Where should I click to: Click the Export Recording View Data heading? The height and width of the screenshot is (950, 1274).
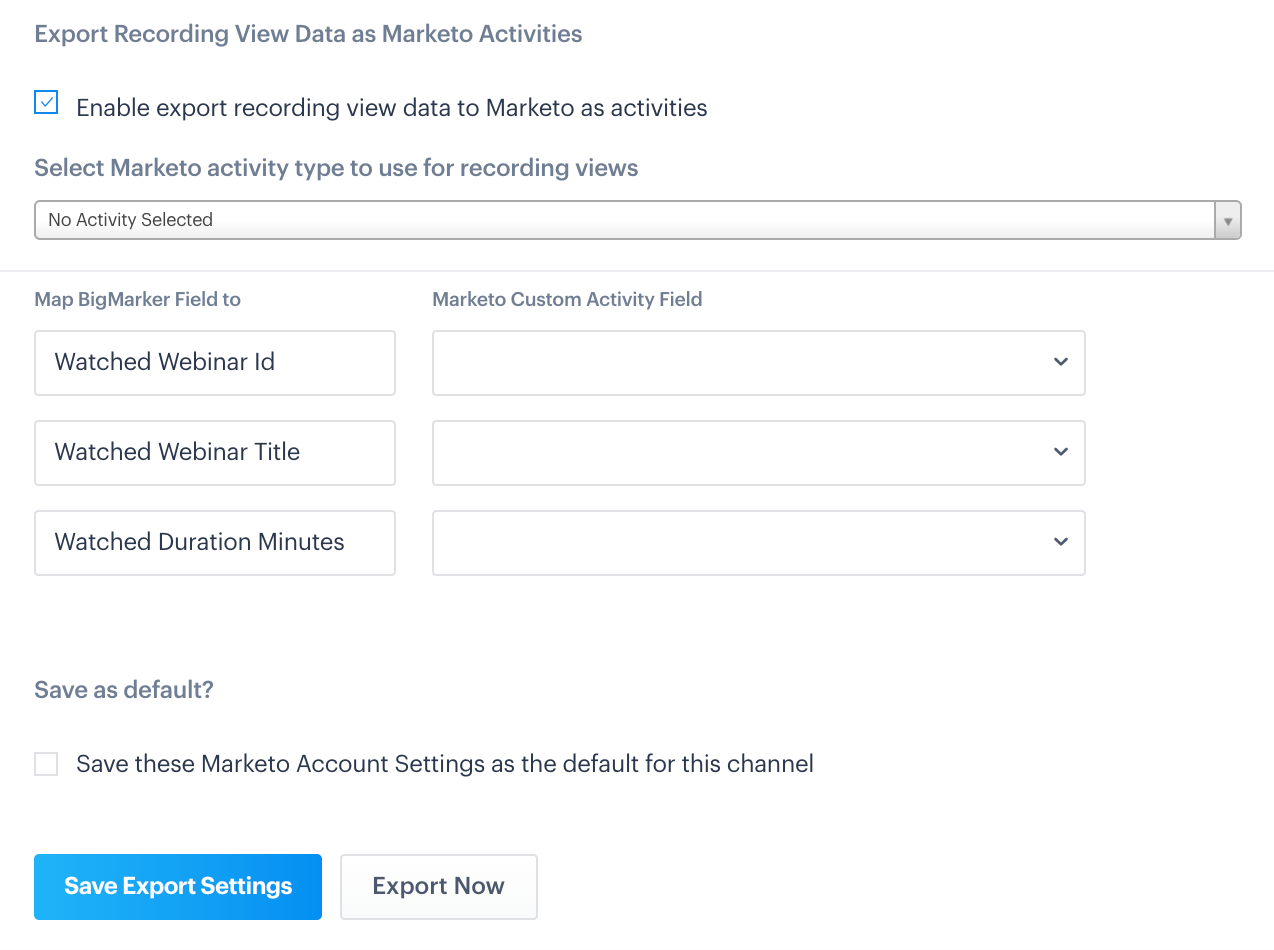point(308,34)
